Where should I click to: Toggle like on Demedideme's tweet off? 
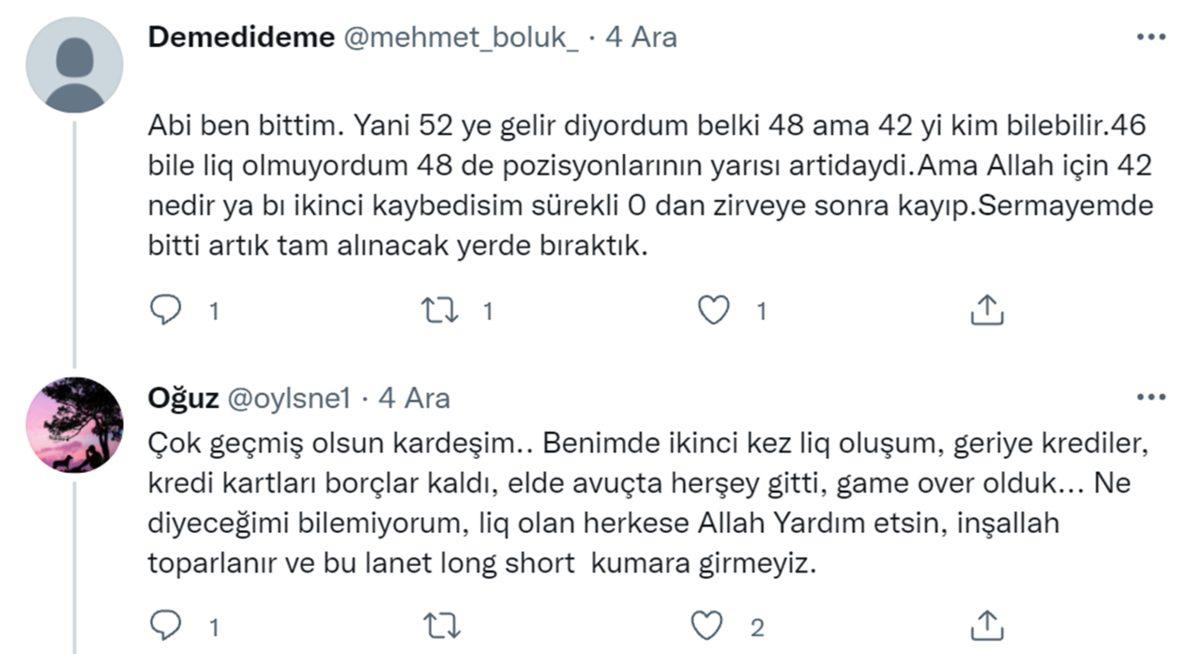[x=711, y=312]
